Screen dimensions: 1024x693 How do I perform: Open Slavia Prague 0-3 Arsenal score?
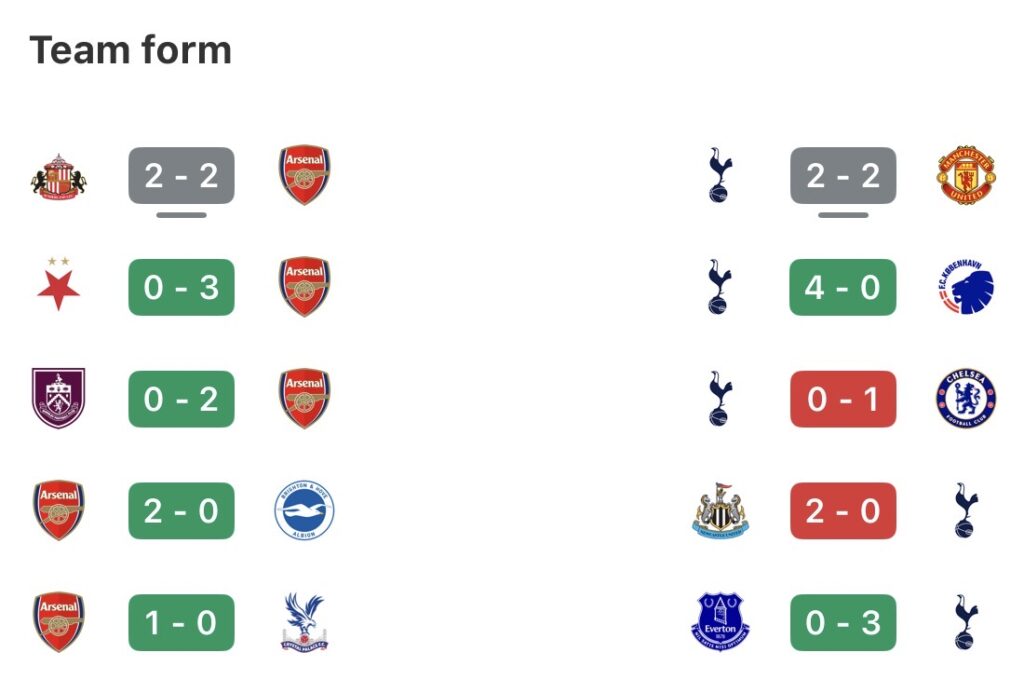click(181, 288)
